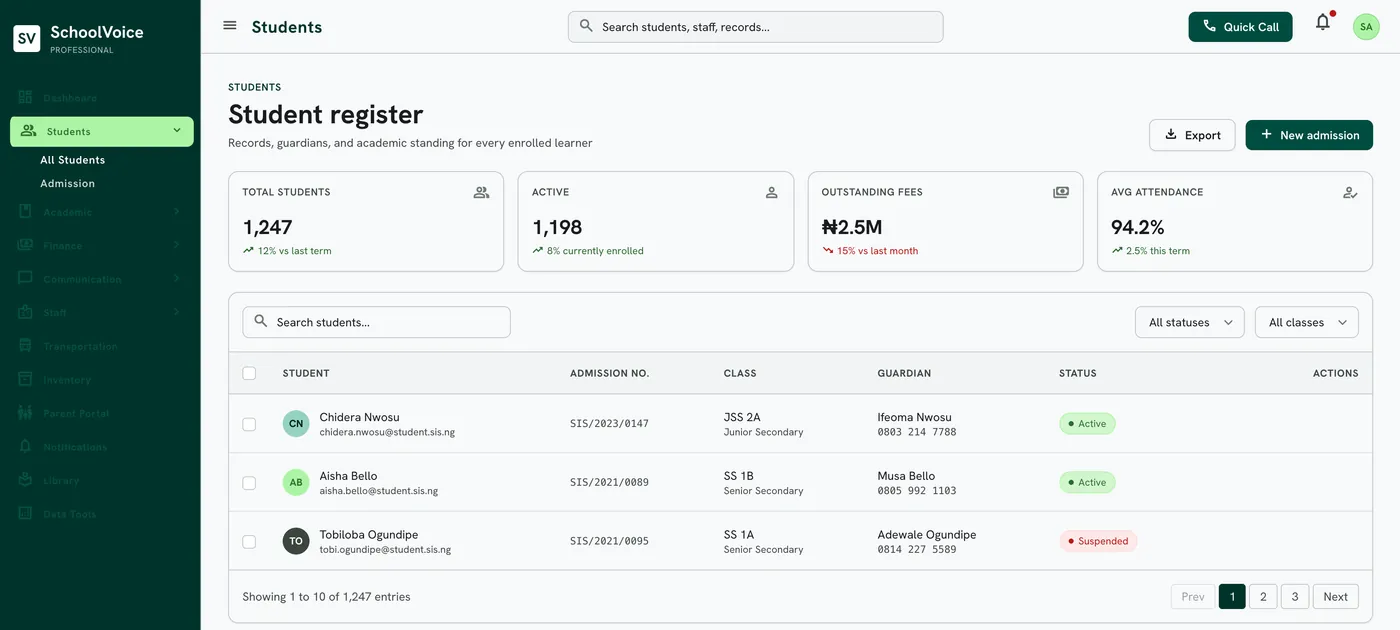This screenshot has width=1400, height=630.
Task: Click Active badge in Chidera Nwosu row
Action: 1087,424
